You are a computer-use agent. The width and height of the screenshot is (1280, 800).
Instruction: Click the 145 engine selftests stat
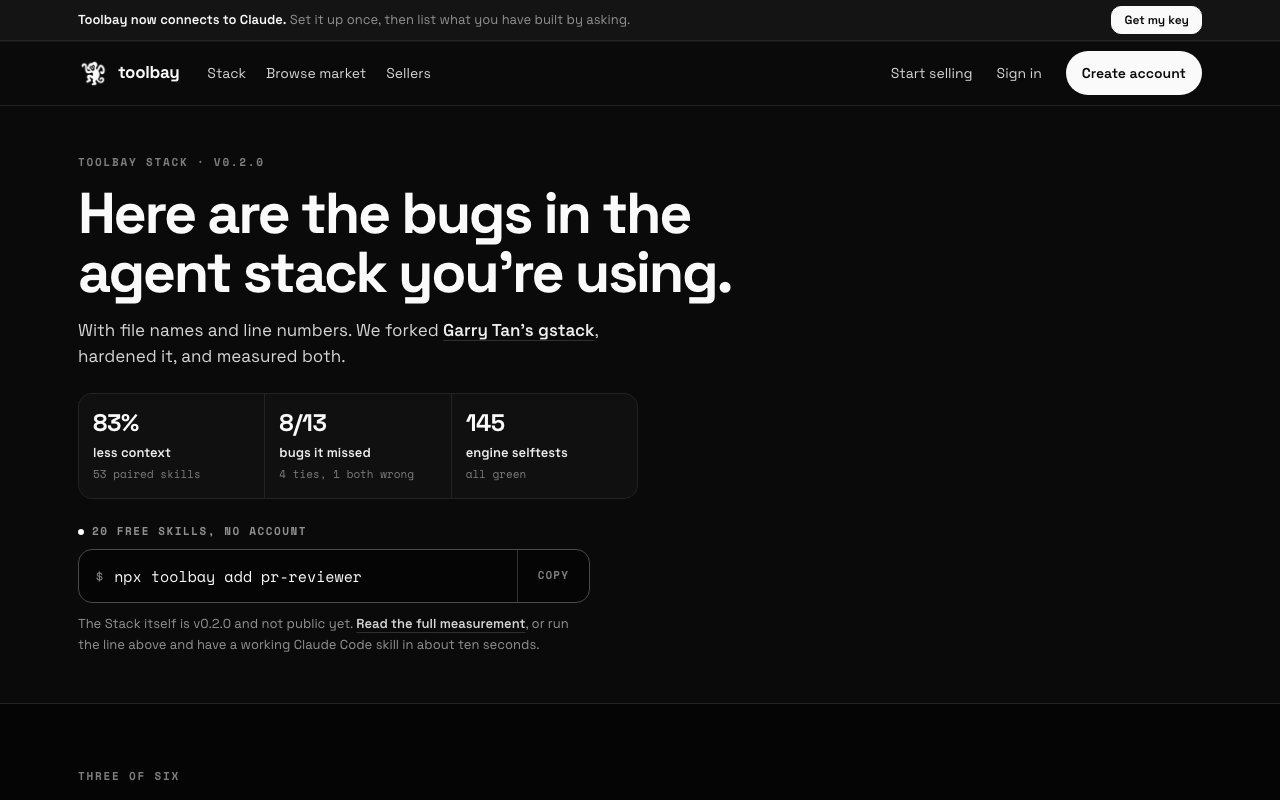(x=544, y=446)
